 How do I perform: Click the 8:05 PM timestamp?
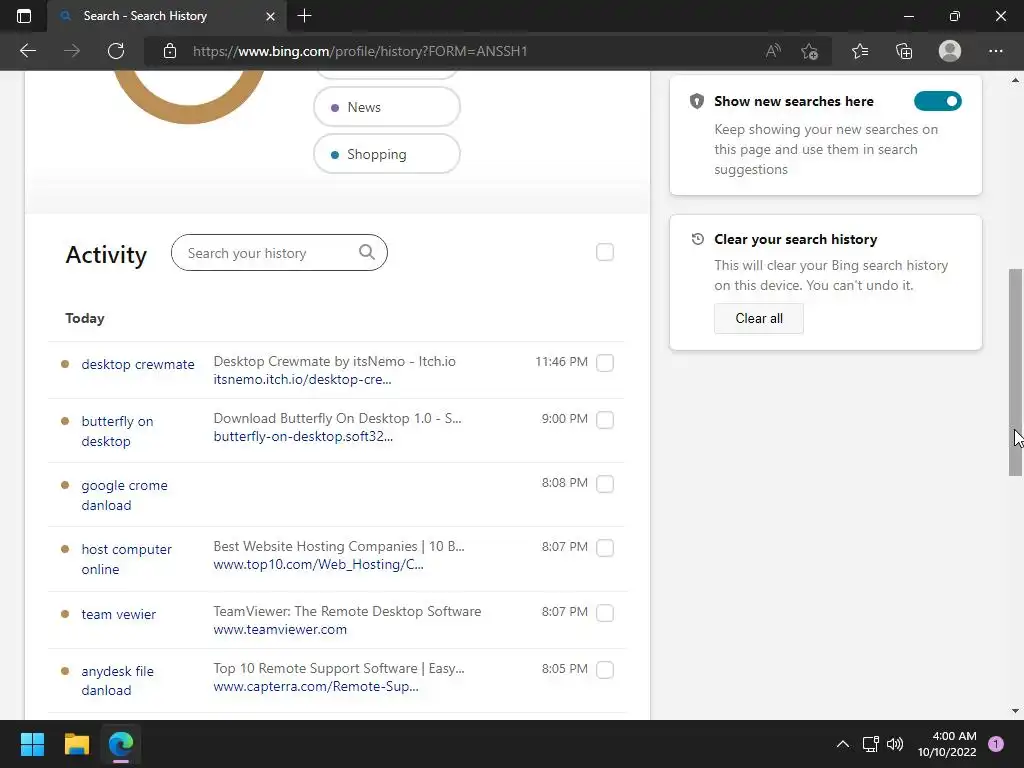[x=564, y=669]
